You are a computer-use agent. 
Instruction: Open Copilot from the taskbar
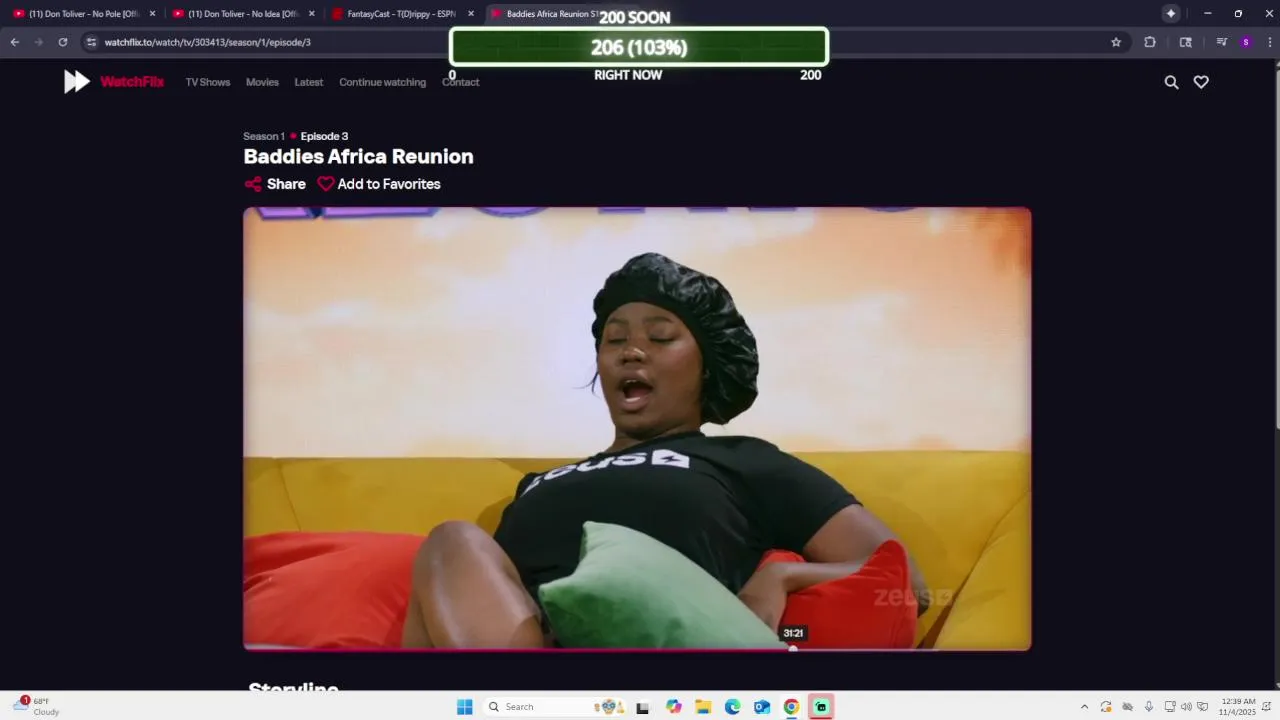point(674,707)
